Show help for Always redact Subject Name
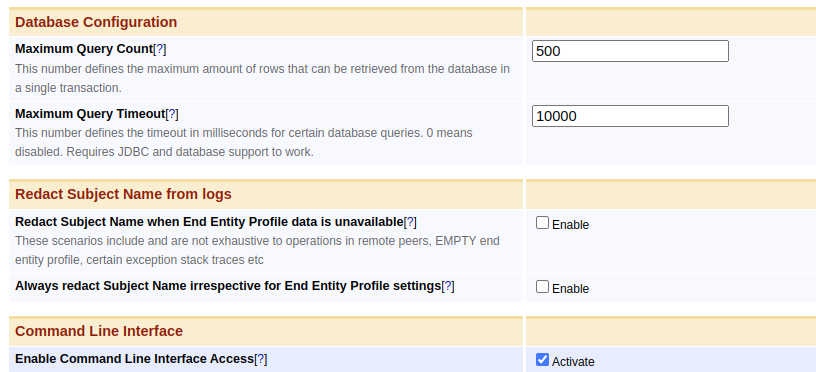 point(448,286)
